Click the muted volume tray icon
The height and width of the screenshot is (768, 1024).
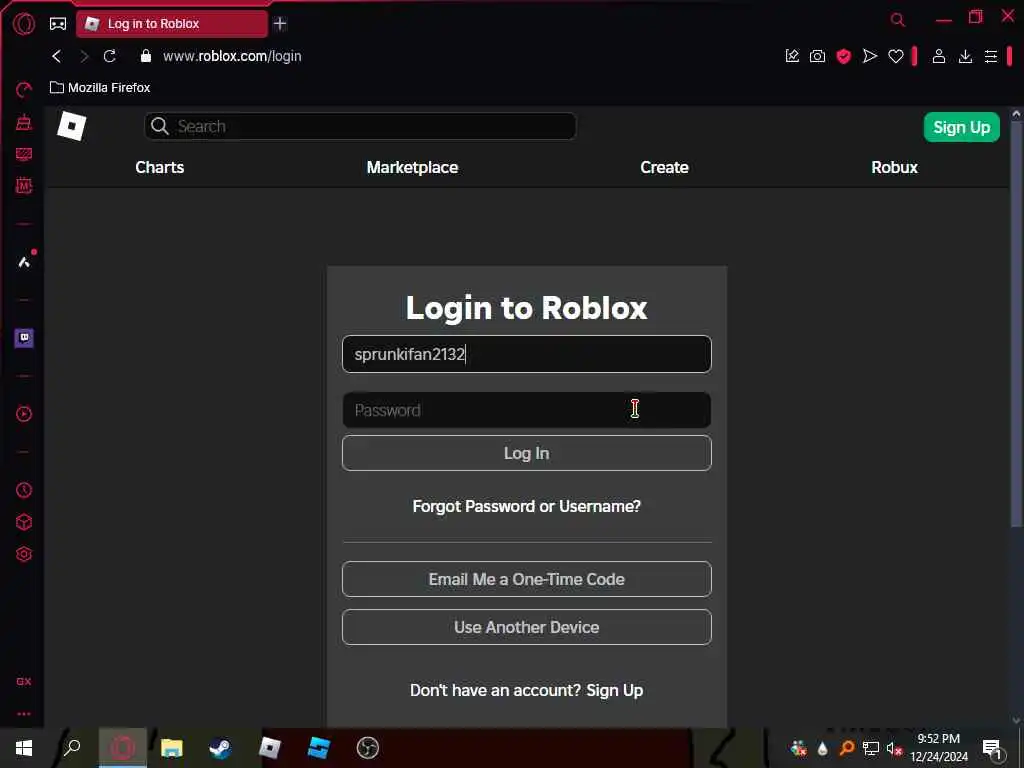(x=894, y=748)
